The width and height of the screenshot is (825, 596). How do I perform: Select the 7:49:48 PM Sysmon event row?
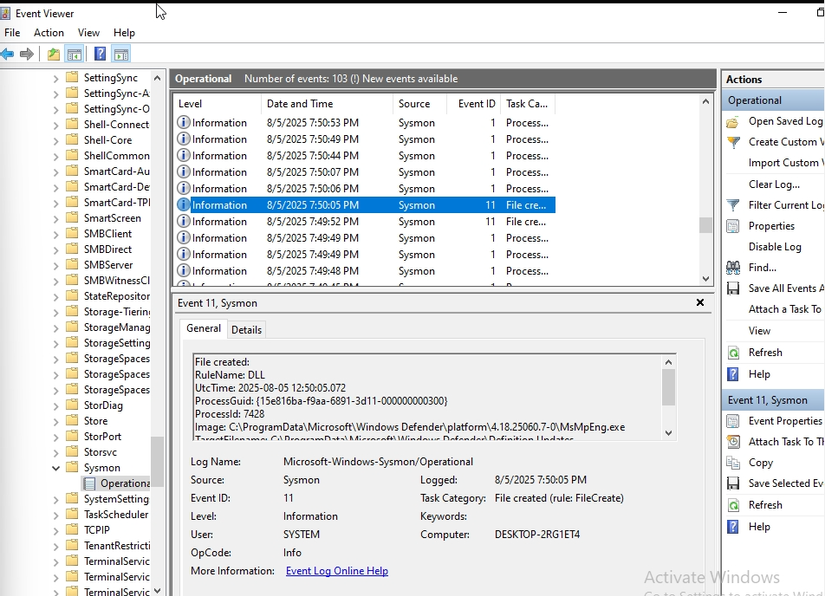[x=365, y=271]
